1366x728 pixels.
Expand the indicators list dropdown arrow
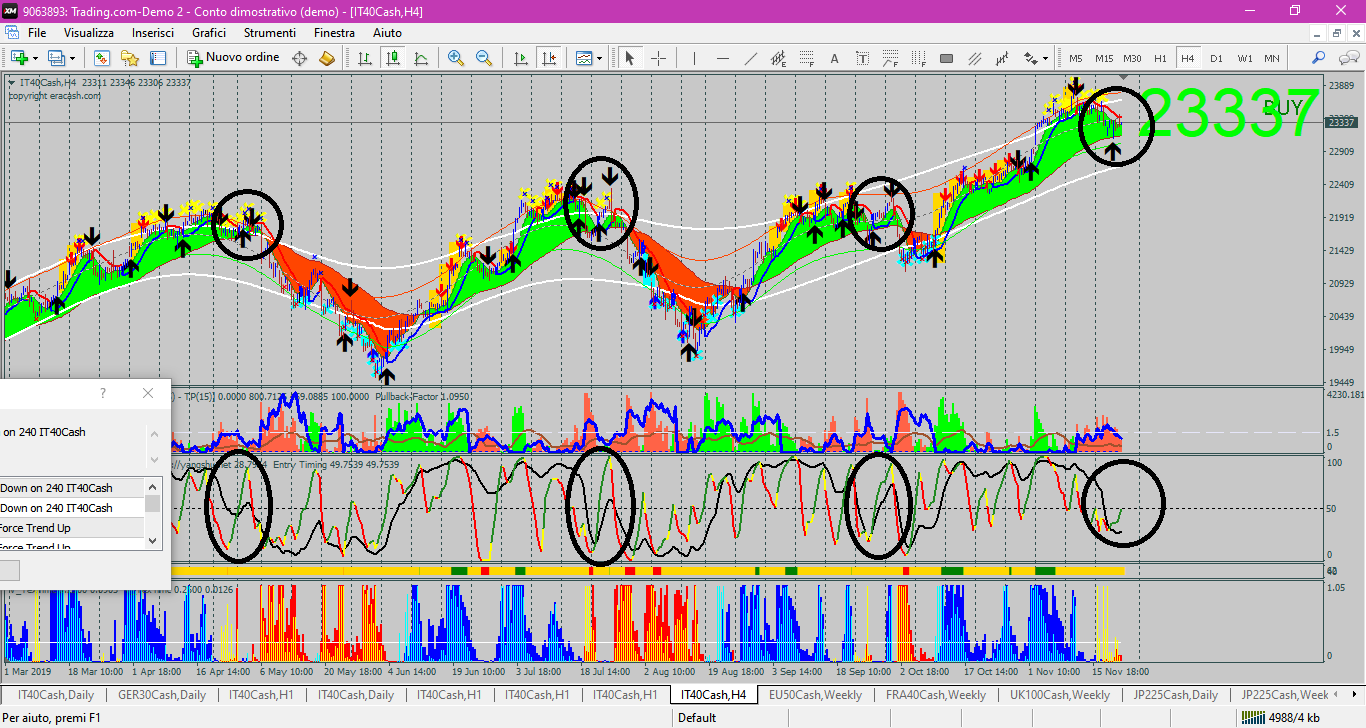tap(599, 58)
